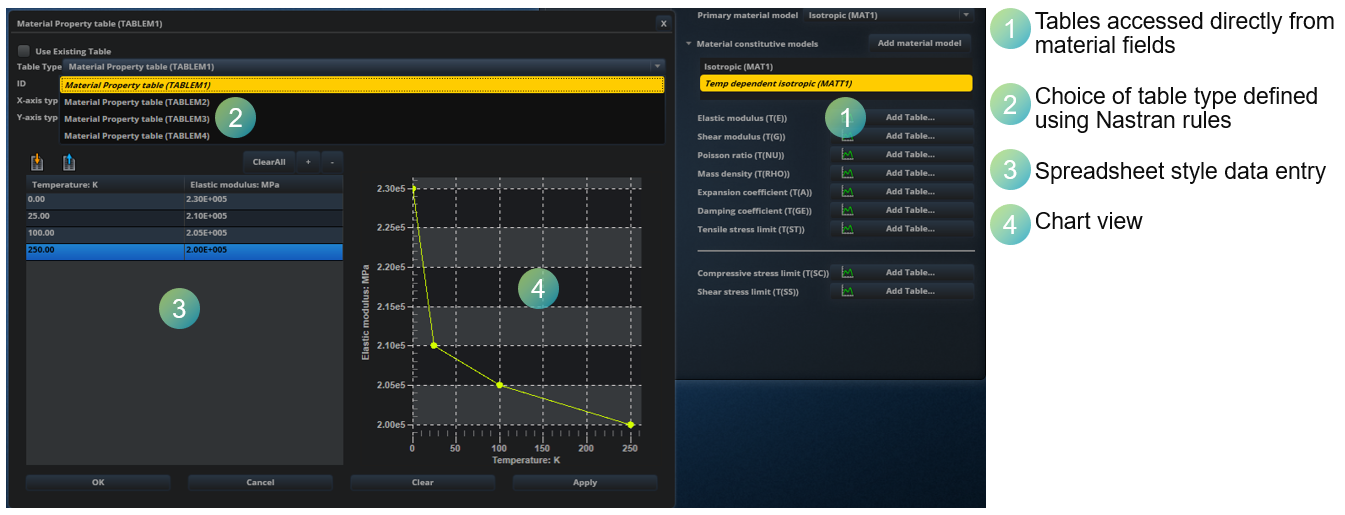Click the Poisson ratio table chart icon

(847, 155)
